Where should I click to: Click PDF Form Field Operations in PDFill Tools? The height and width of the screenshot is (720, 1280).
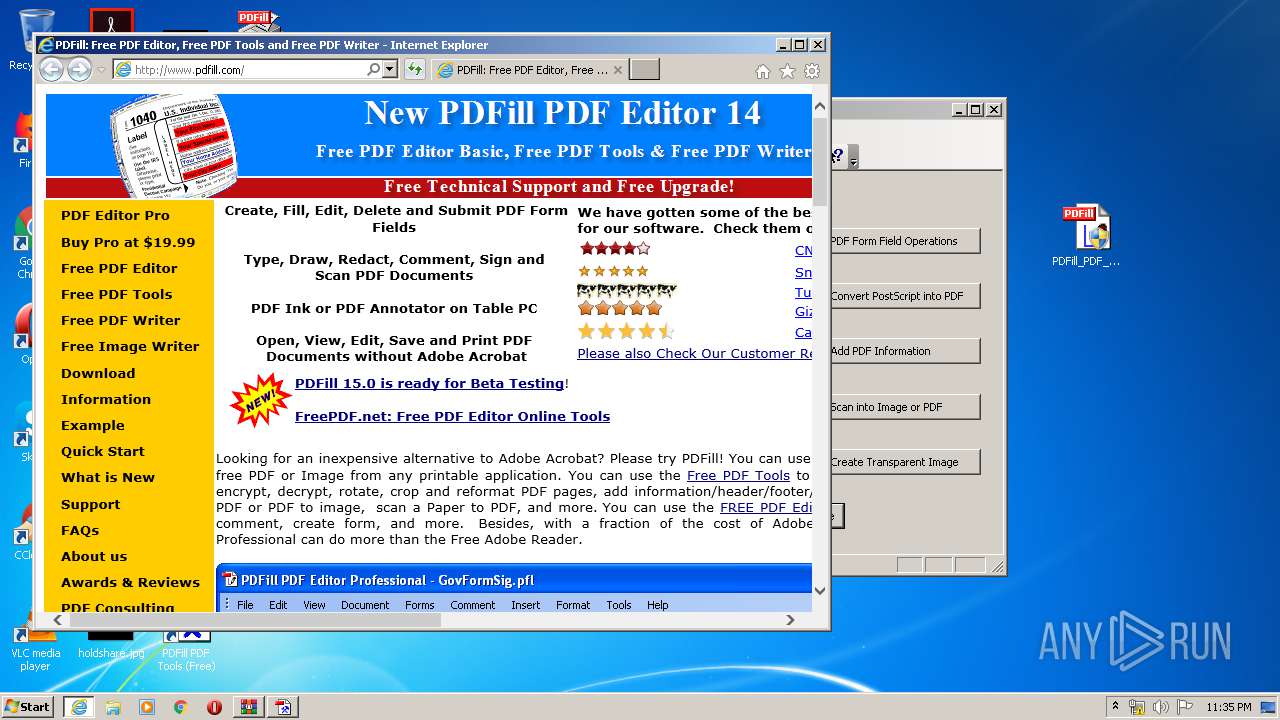click(x=904, y=241)
